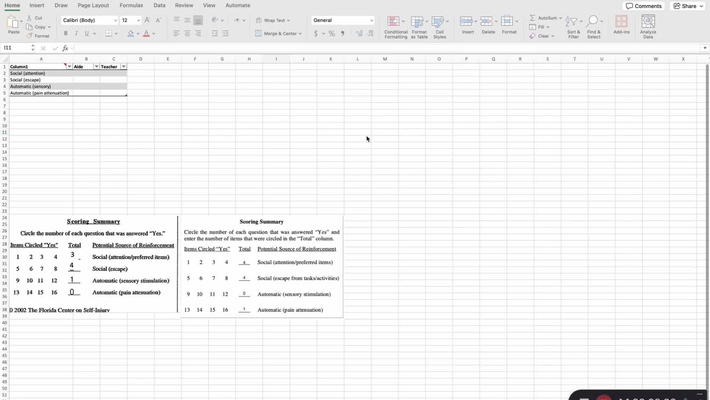Open the cell borders icon
This screenshot has width=710, height=400.
click(109, 34)
